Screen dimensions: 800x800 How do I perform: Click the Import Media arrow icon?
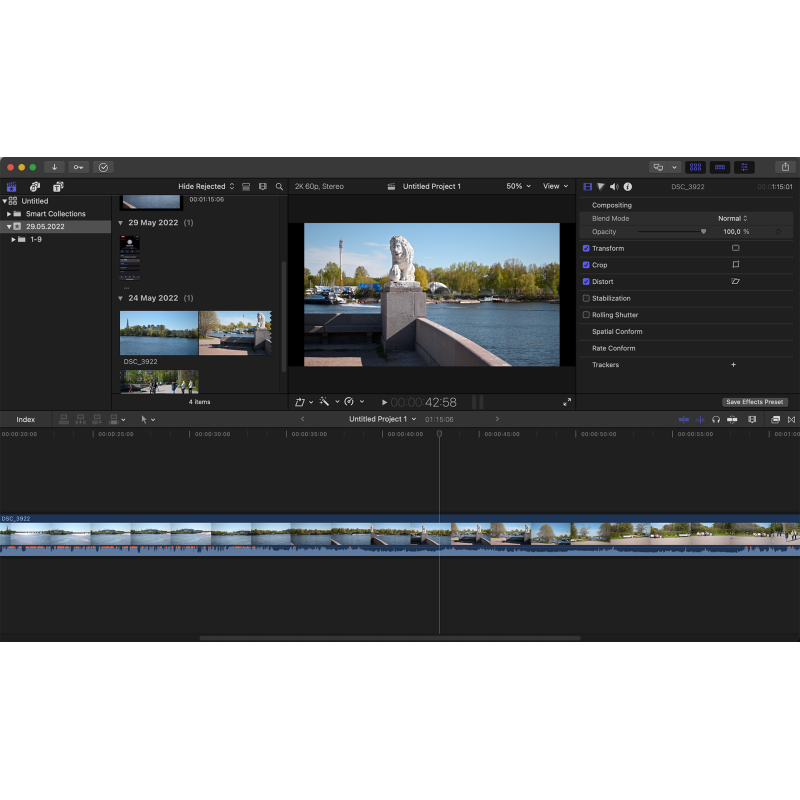click(x=55, y=167)
